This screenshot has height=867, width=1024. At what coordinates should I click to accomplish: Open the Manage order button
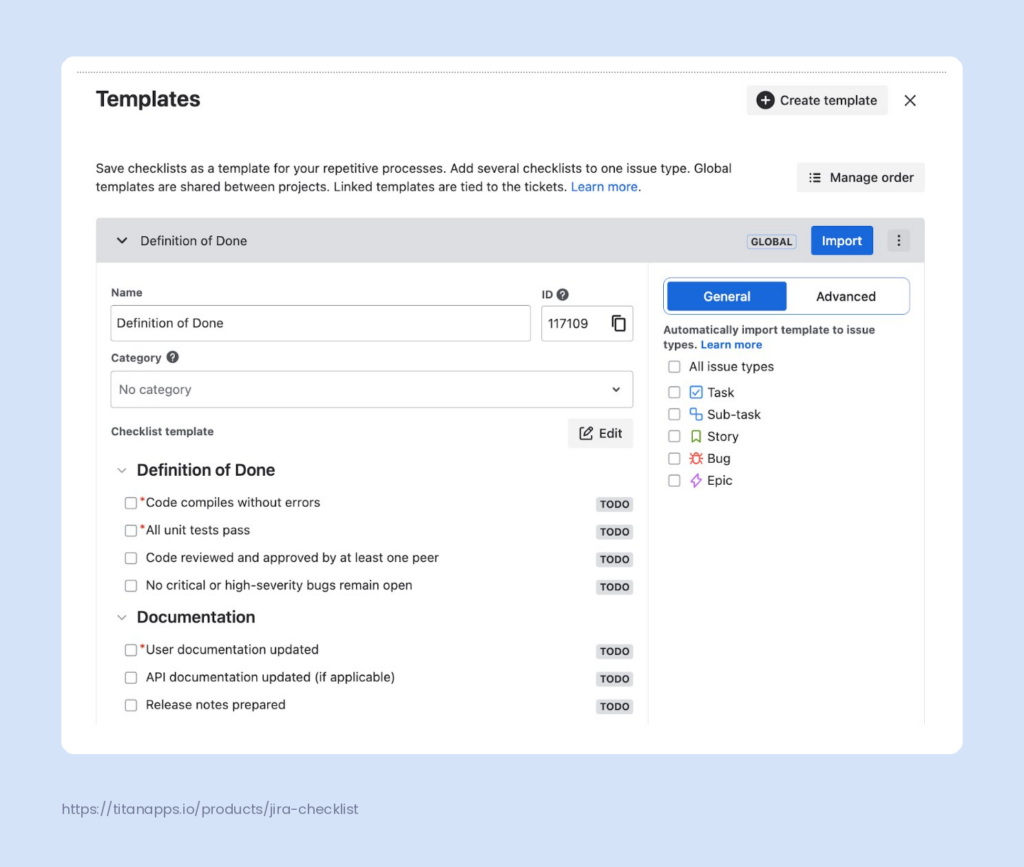point(860,178)
